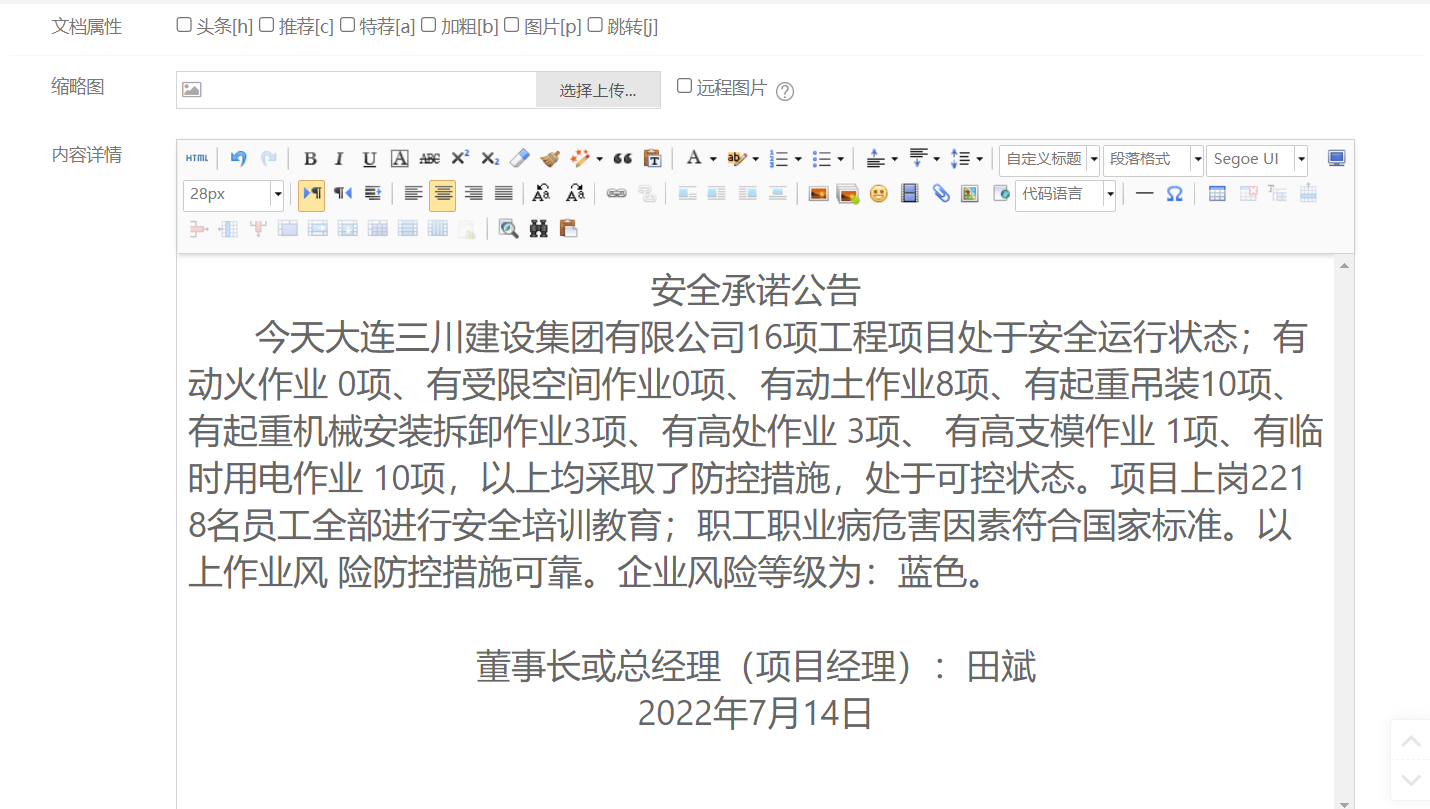Toggle bold formatting
The width and height of the screenshot is (1430, 809).
tap(310, 159)
